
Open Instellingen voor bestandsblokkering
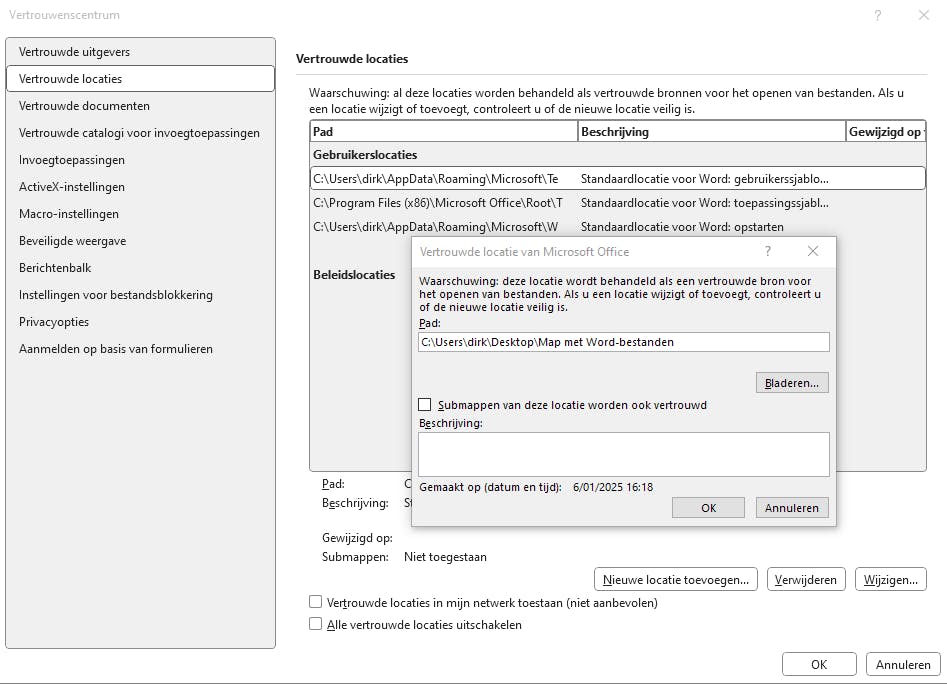point(140,295)
